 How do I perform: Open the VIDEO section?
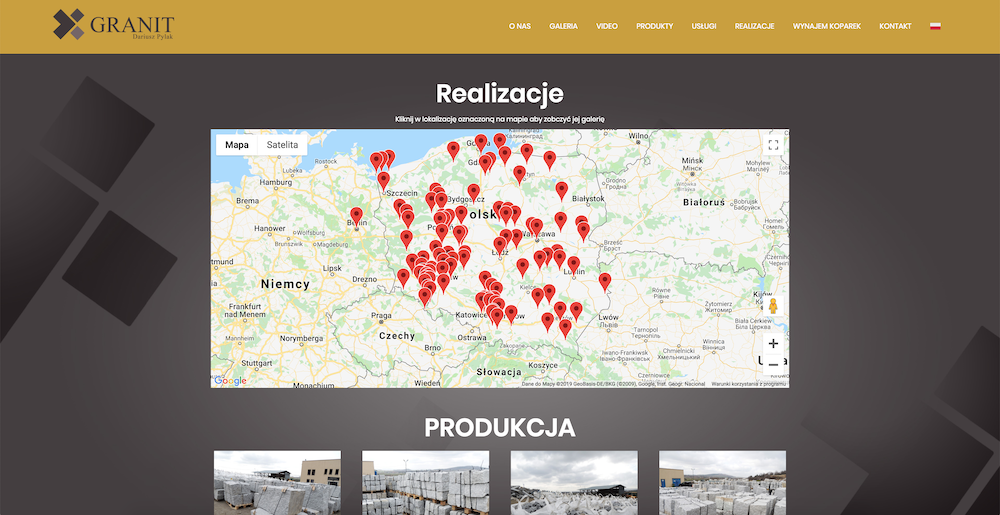(607, 26)
